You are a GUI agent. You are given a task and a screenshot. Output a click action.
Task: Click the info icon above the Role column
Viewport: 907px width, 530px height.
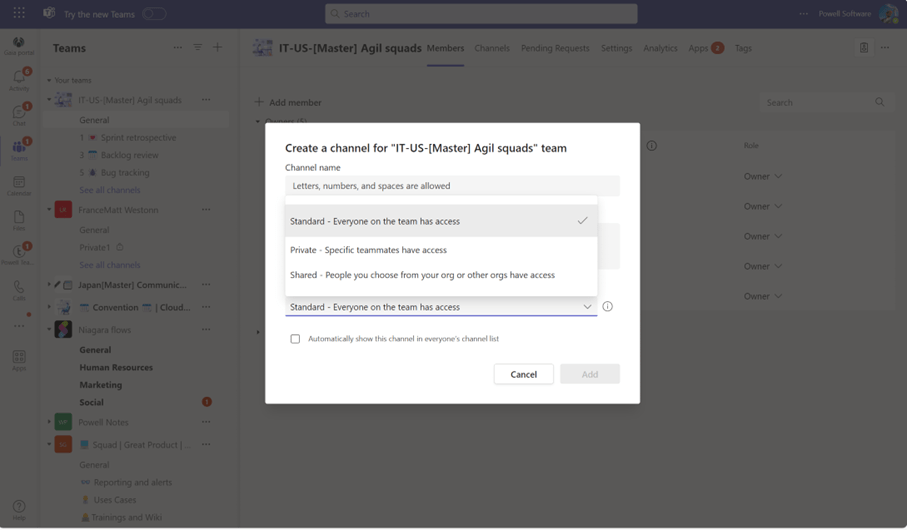652,146
